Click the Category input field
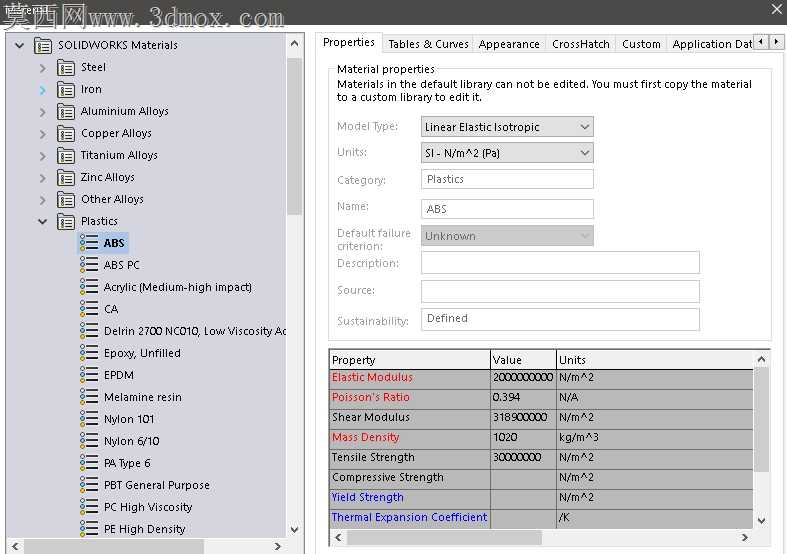Viewport: 787px width, 554px height. coord(507,179)
